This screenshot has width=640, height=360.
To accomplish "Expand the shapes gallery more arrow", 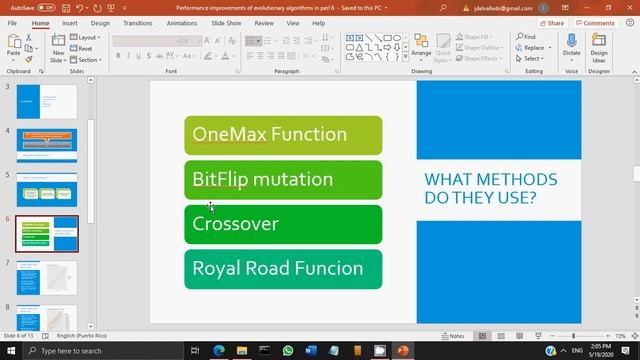I will 405,57.
